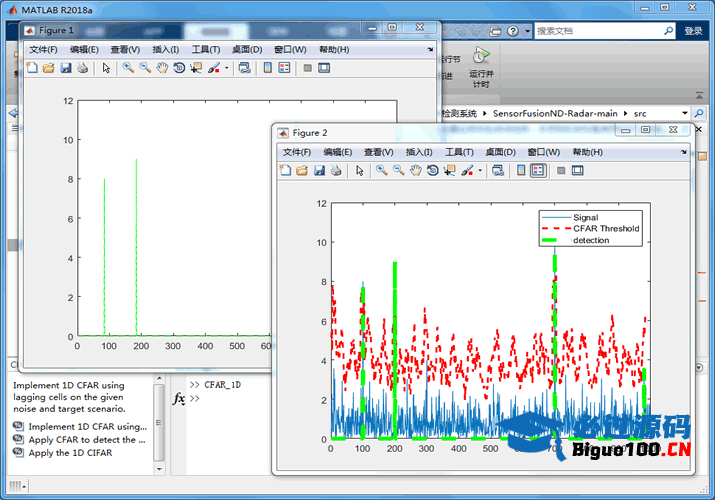Select 'Apply CFAR to detect the ...' row
Image resolution: width=715 pixels, height=500 pixels.
80,440
